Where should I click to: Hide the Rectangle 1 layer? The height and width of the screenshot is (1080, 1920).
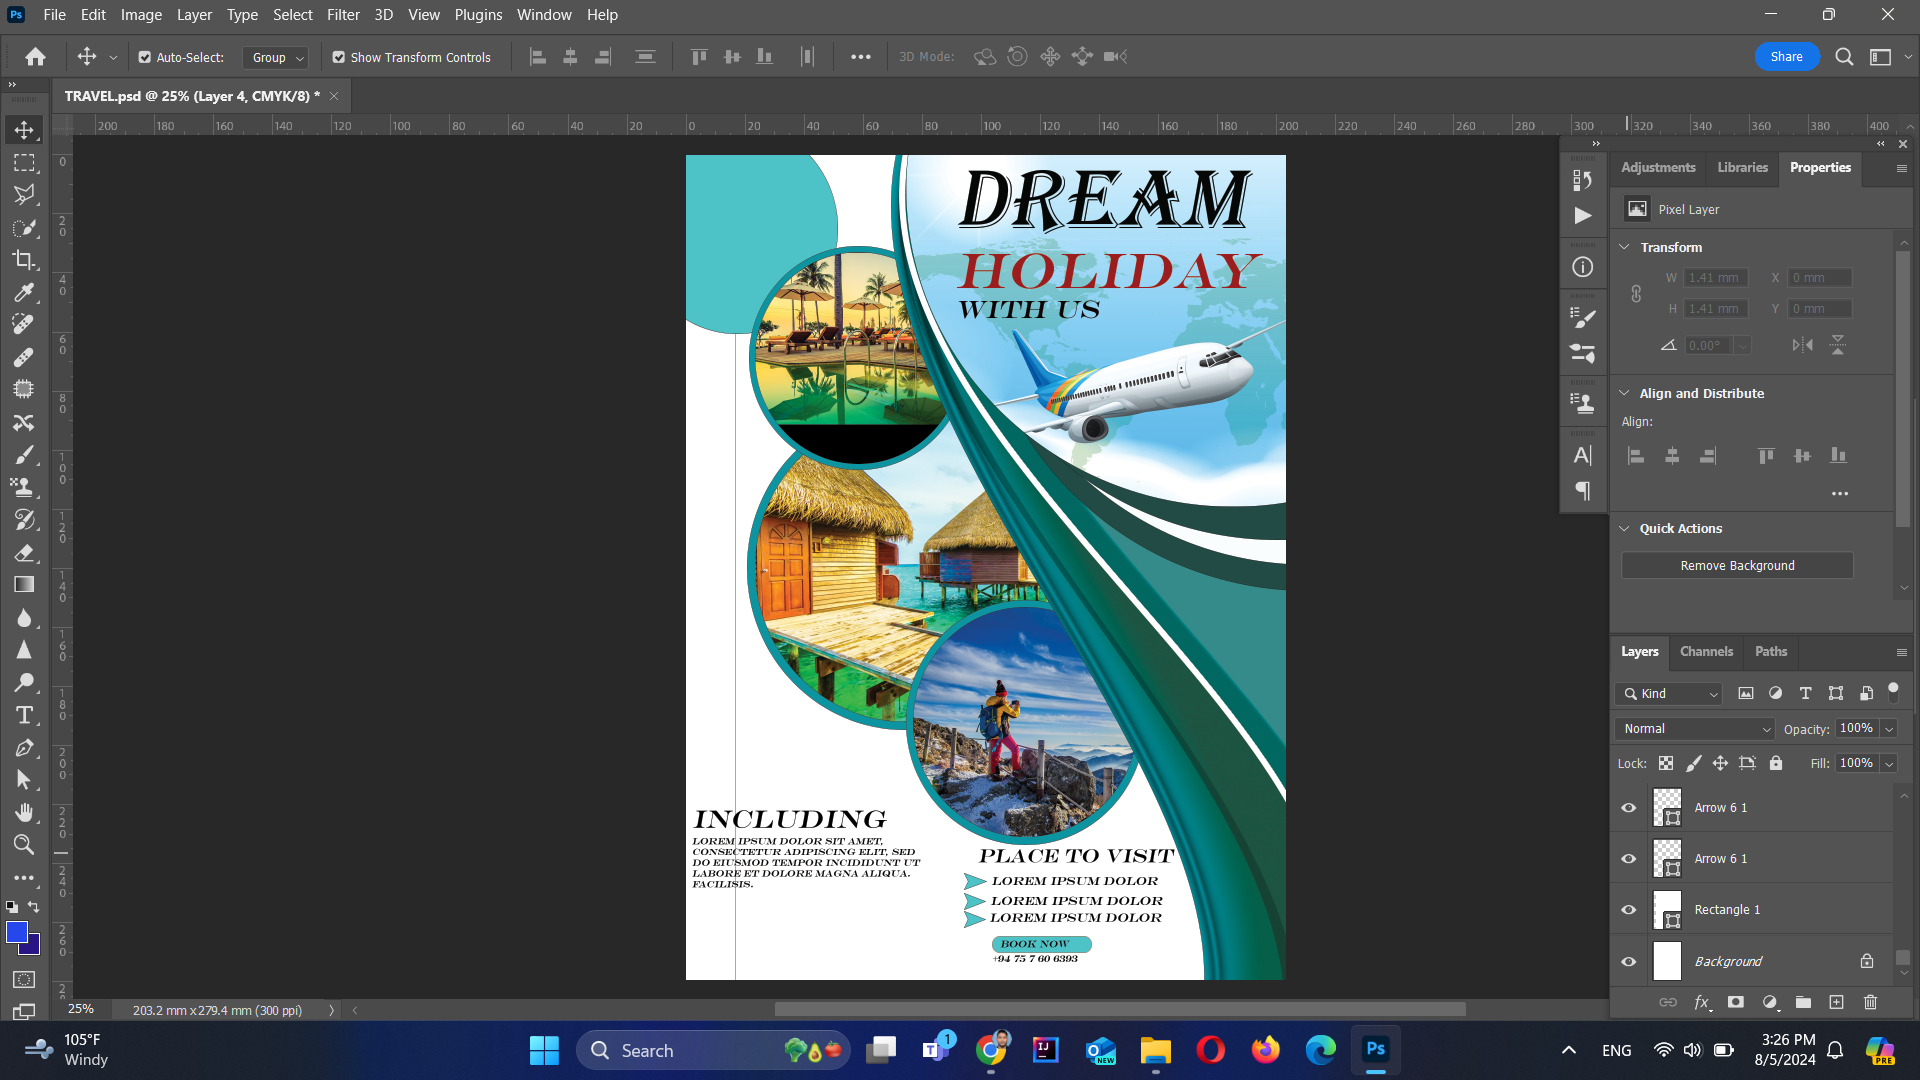(1628, 910)
